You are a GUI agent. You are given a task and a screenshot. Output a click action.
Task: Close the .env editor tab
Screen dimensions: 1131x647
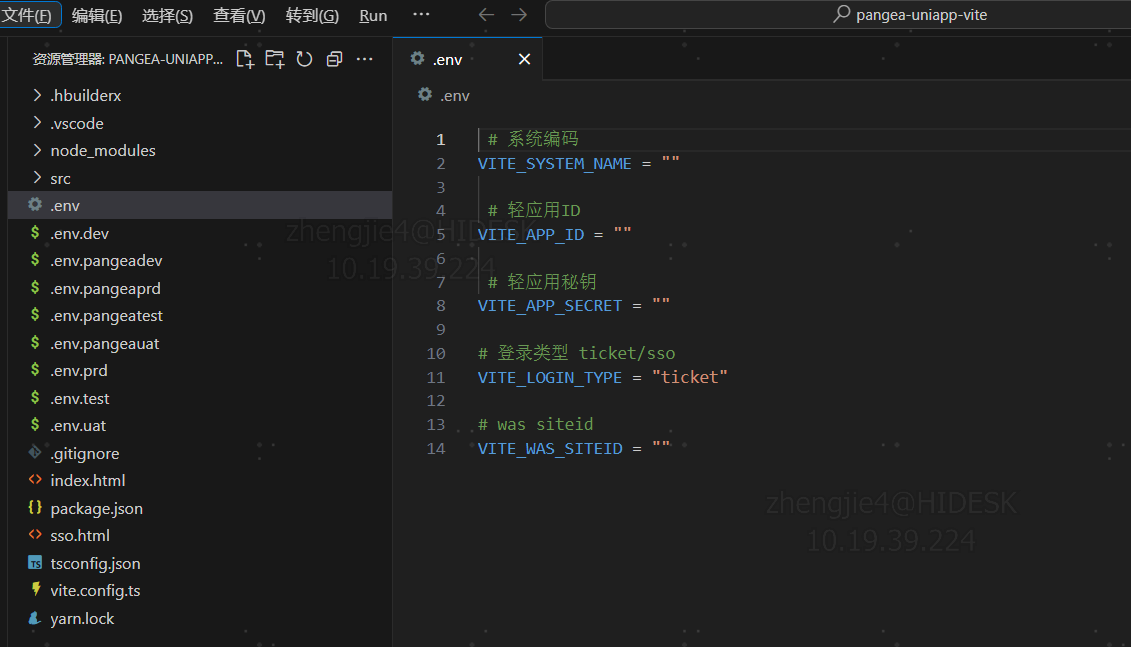(x=524, y=59)
